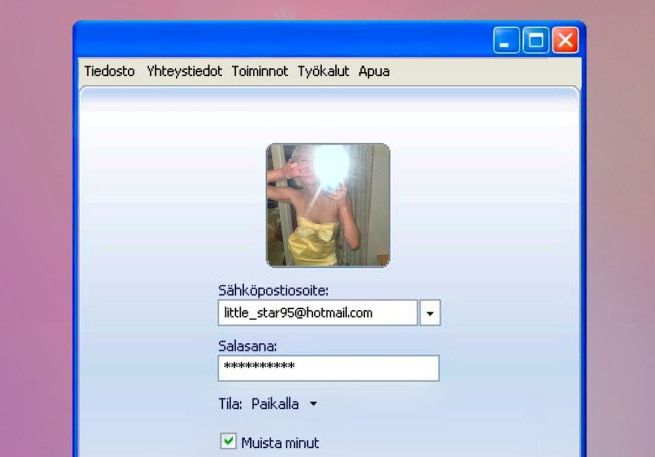
Task: Uncheck the Muista minut checkbox
Action: point(228,441)
